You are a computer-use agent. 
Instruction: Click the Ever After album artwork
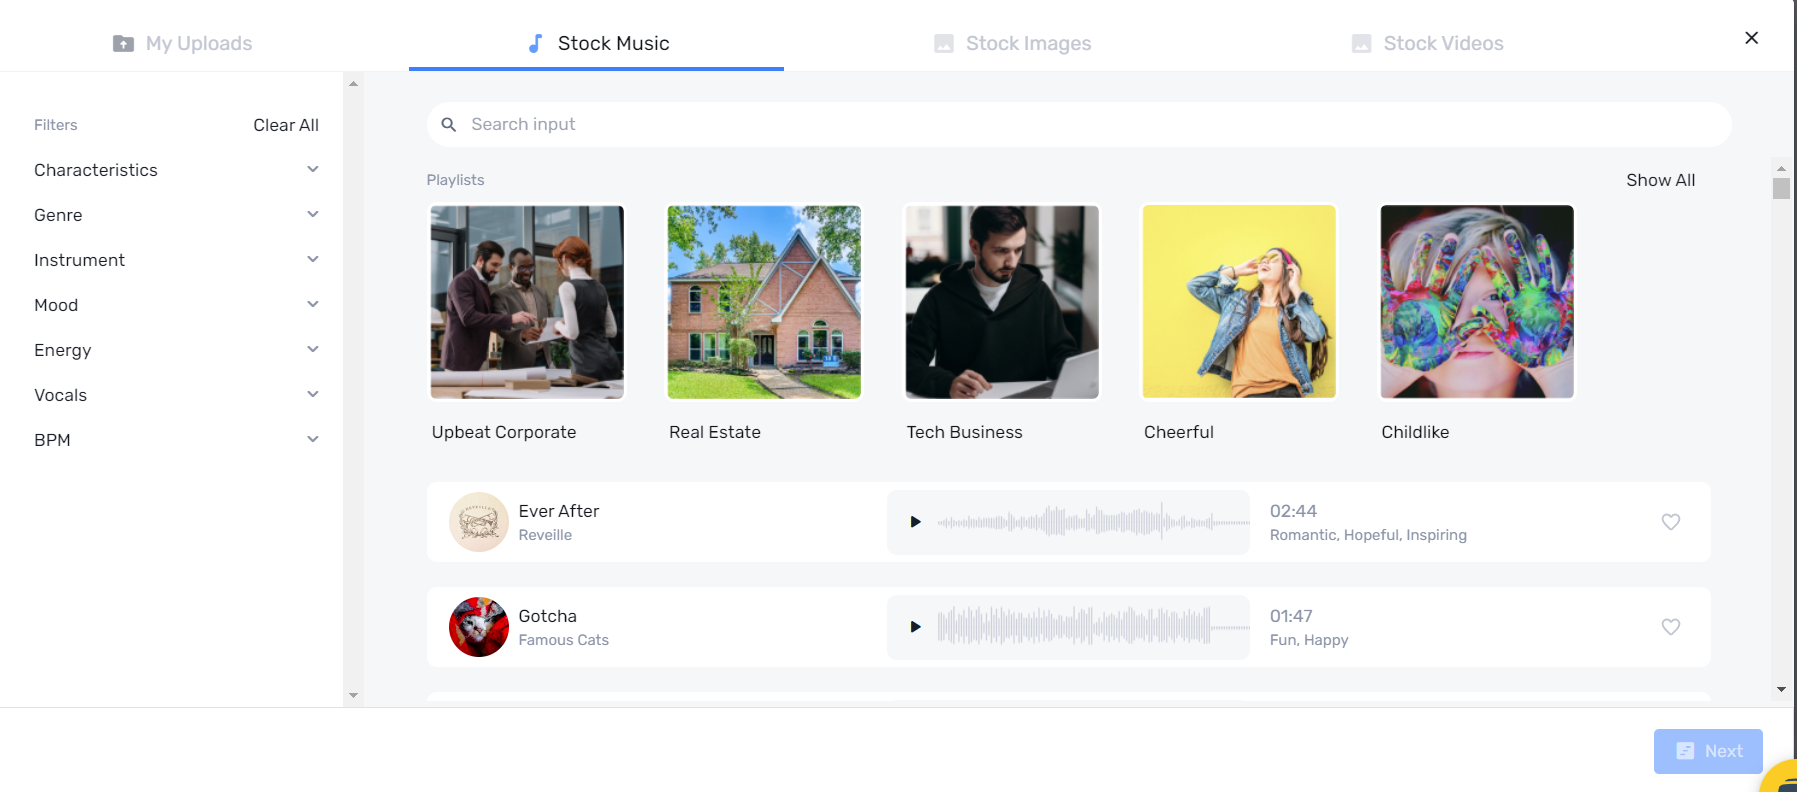click(478, 522)
